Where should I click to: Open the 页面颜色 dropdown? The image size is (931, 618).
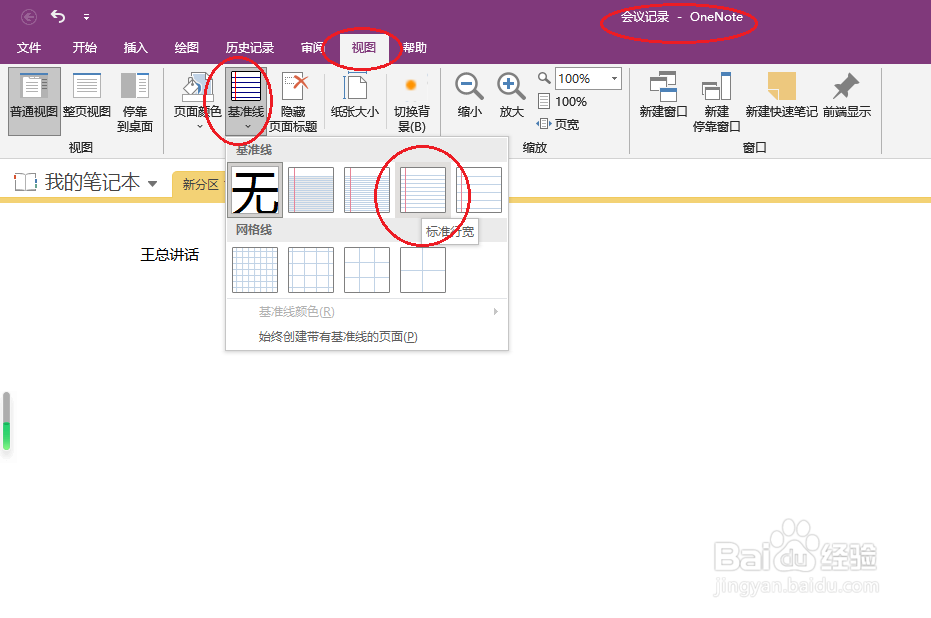[x=198, y=101]
